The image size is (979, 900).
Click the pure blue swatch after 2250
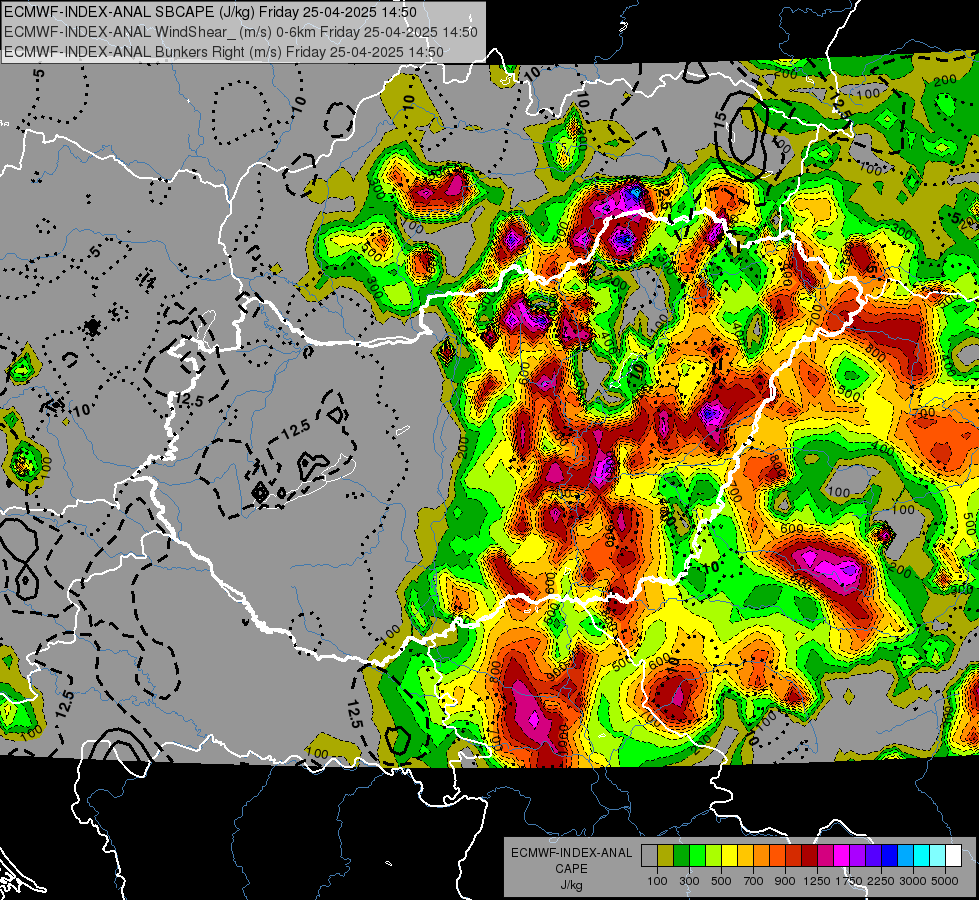tap(889, 855)
